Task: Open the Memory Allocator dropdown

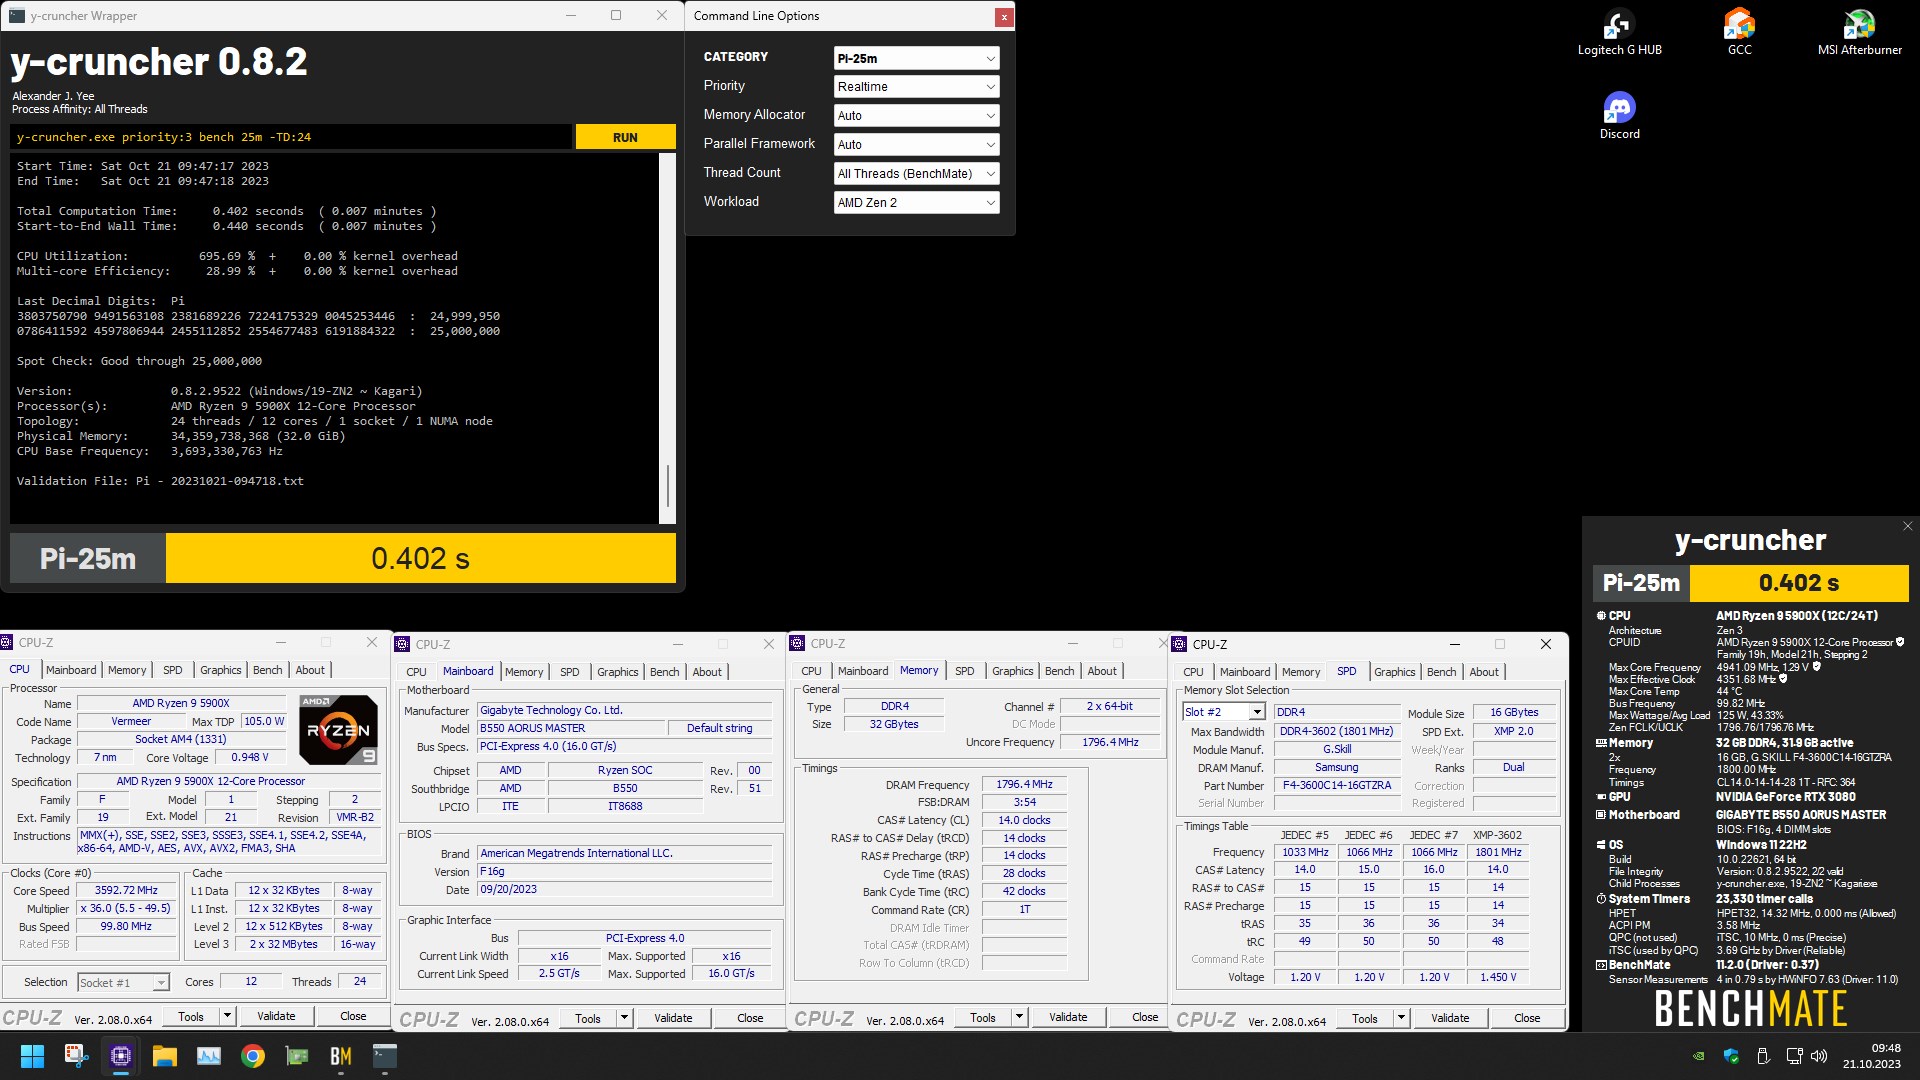Action: tap(916, 116)
